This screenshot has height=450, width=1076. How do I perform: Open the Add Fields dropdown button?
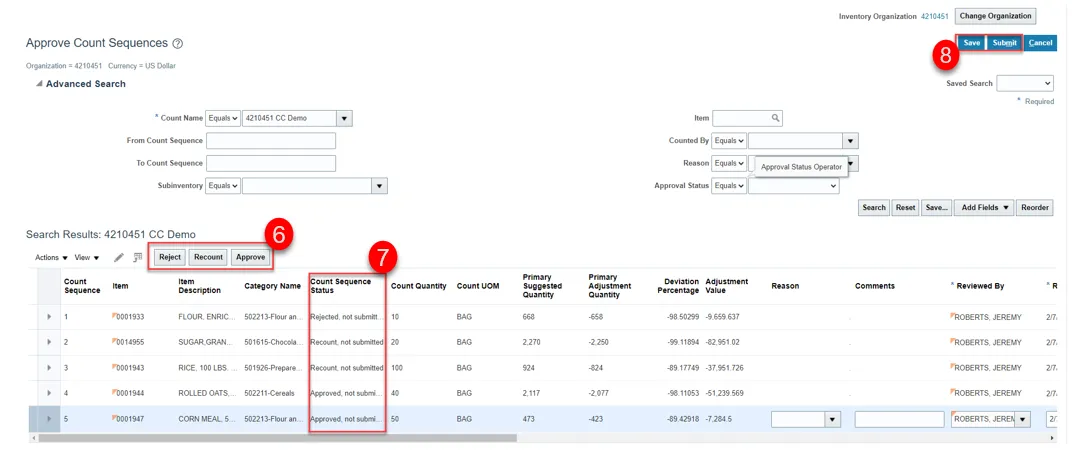click(x=983, y=208)
